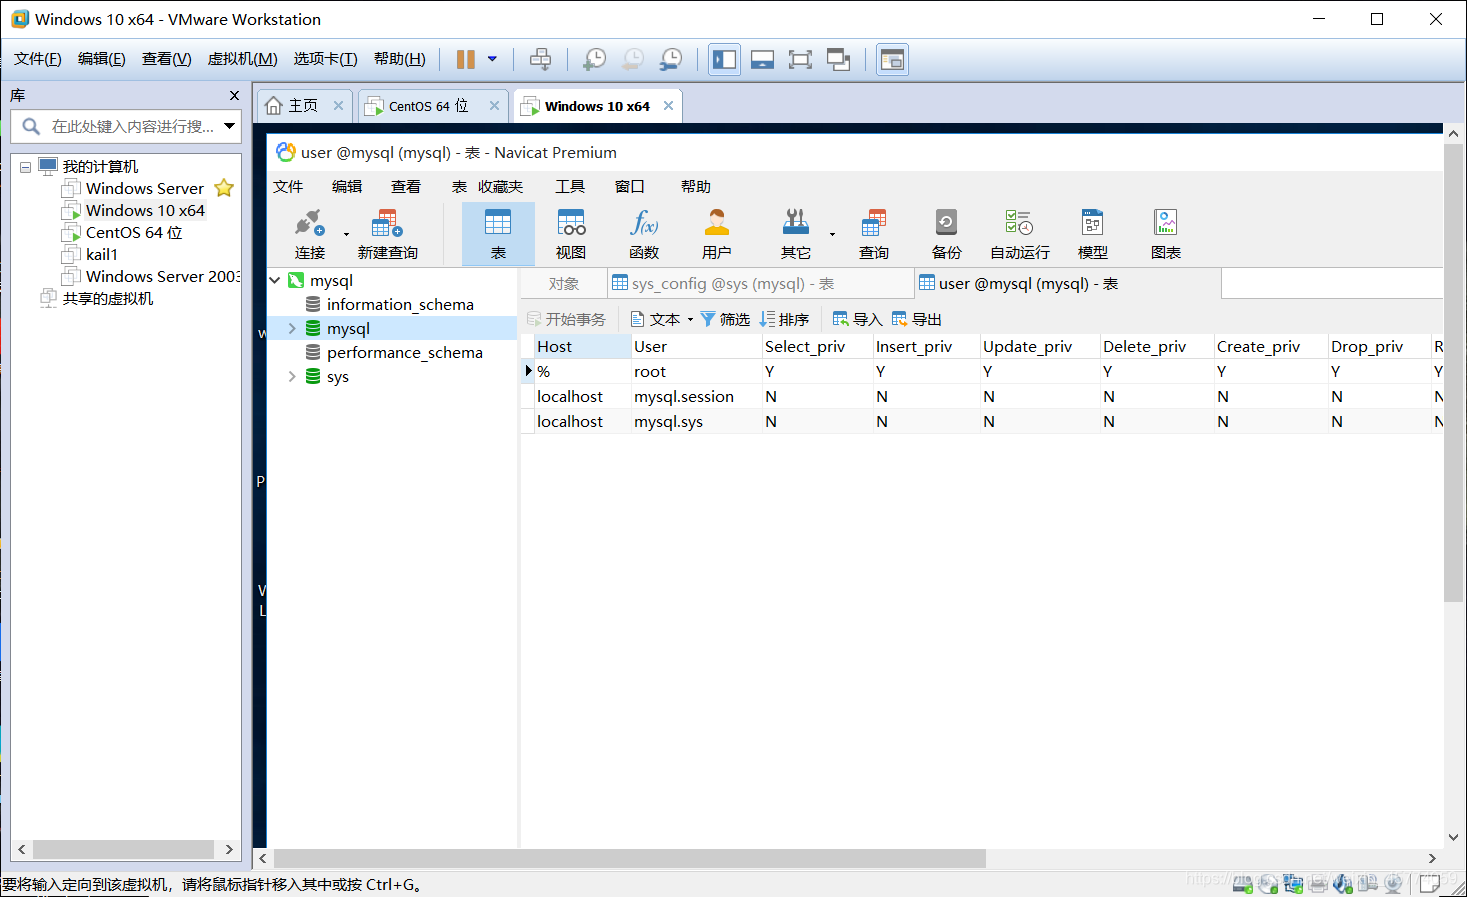This screenshot has width=1467, height=897.
Task: Click 导出 export icon in table toolbar
Action: pos(899,319)
